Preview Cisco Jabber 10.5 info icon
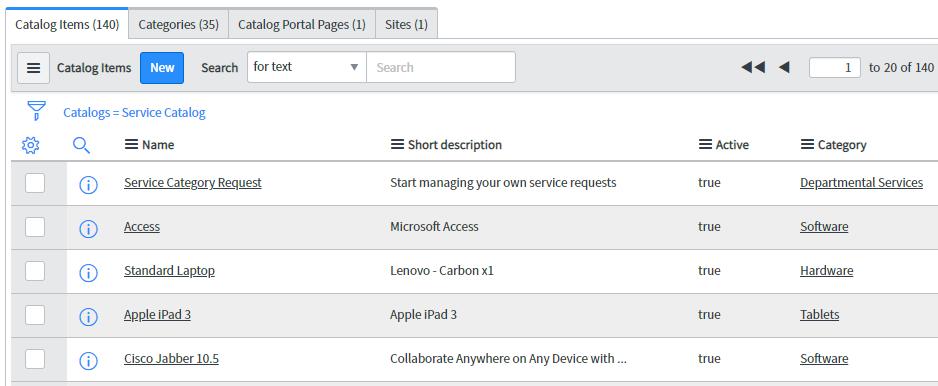The width and height of the screenshot is (938, 386). pyautogui.click(x=89, y=361)
